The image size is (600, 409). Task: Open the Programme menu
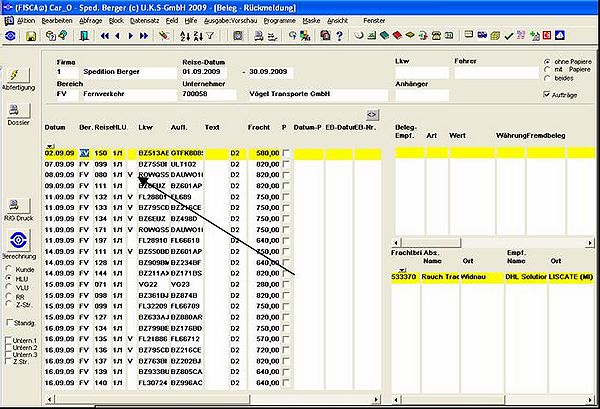click(279, 21)
